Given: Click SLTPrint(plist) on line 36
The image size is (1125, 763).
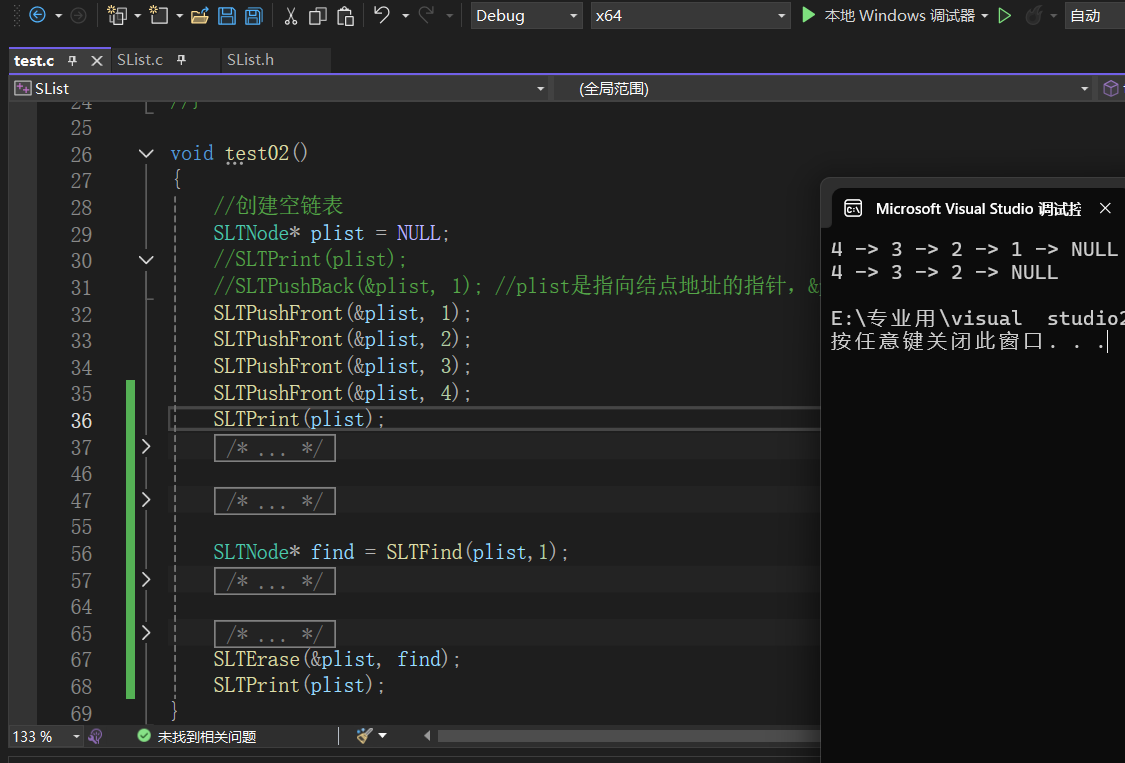Looking at the screenshot, I should pos(299,419).
